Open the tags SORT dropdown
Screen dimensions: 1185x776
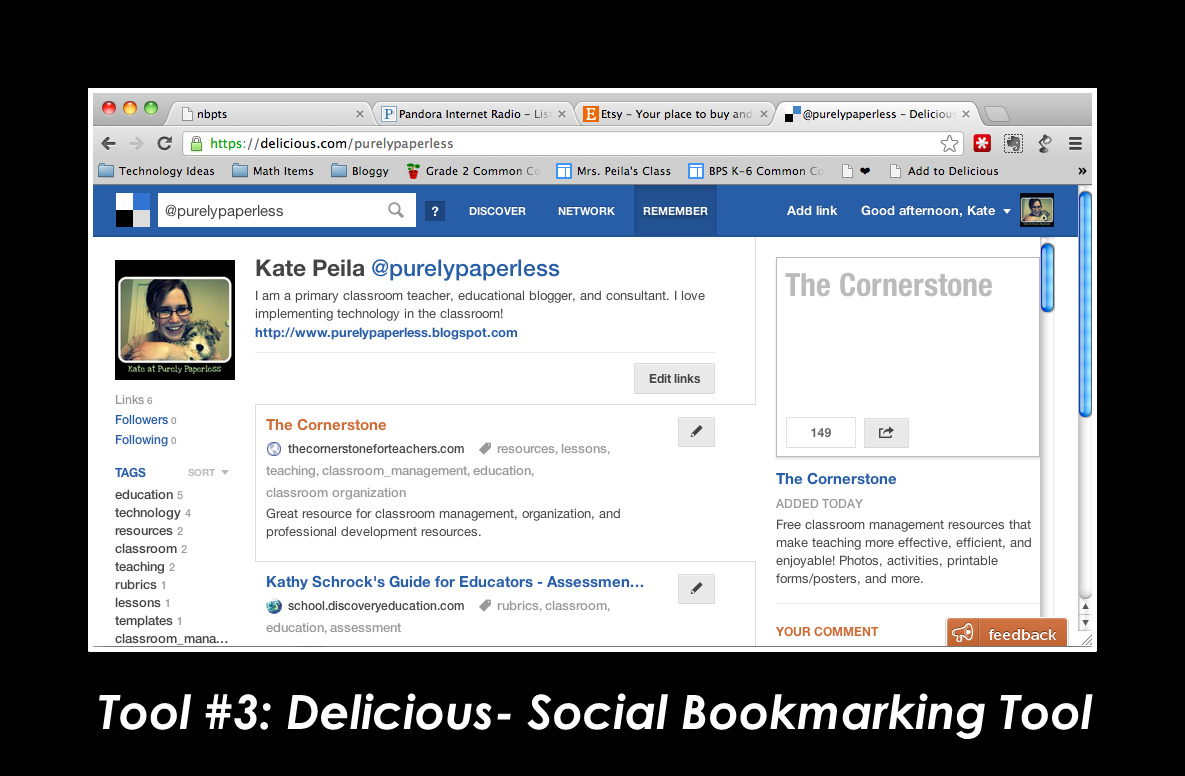click(208, 472)
